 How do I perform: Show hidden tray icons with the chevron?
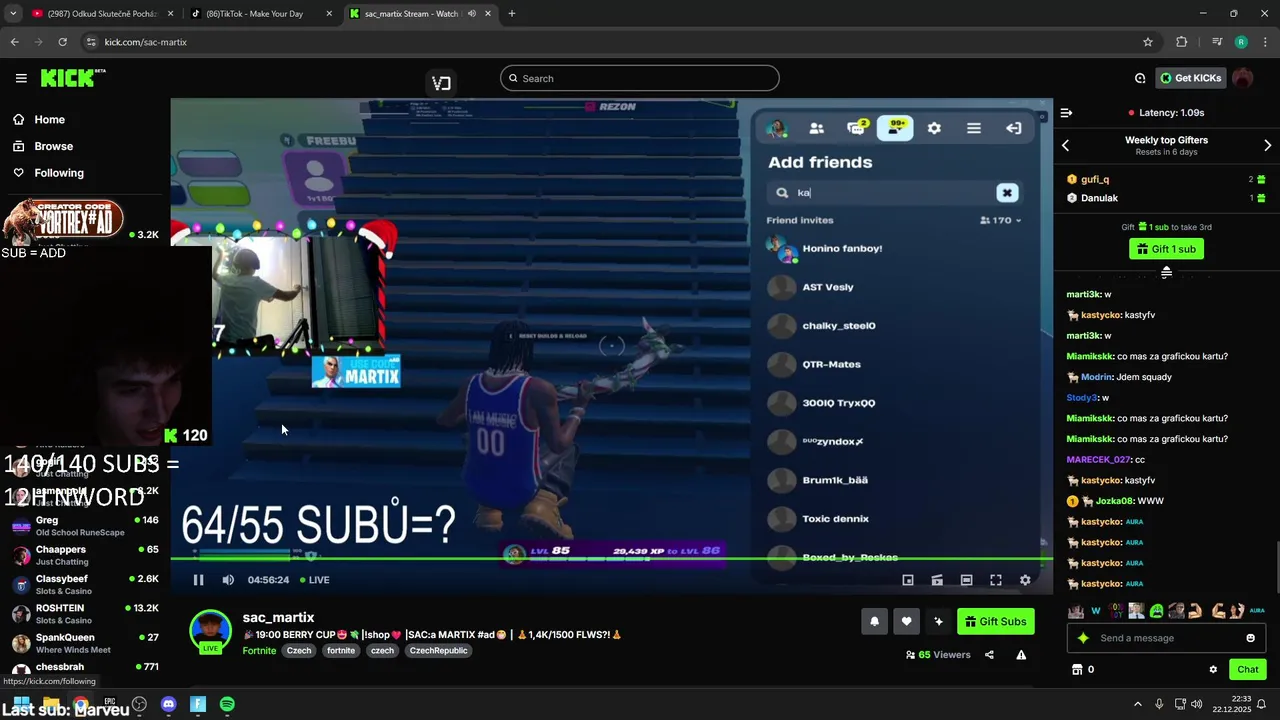[1137, 704]
